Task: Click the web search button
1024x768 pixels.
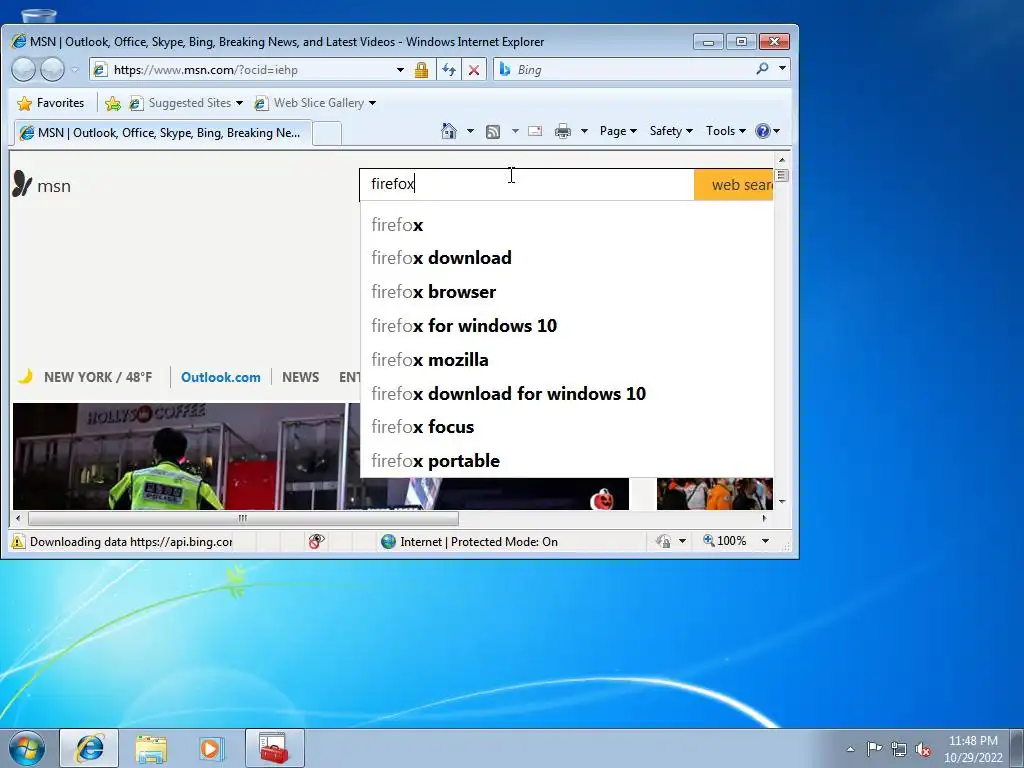Action: pos(733,185)
